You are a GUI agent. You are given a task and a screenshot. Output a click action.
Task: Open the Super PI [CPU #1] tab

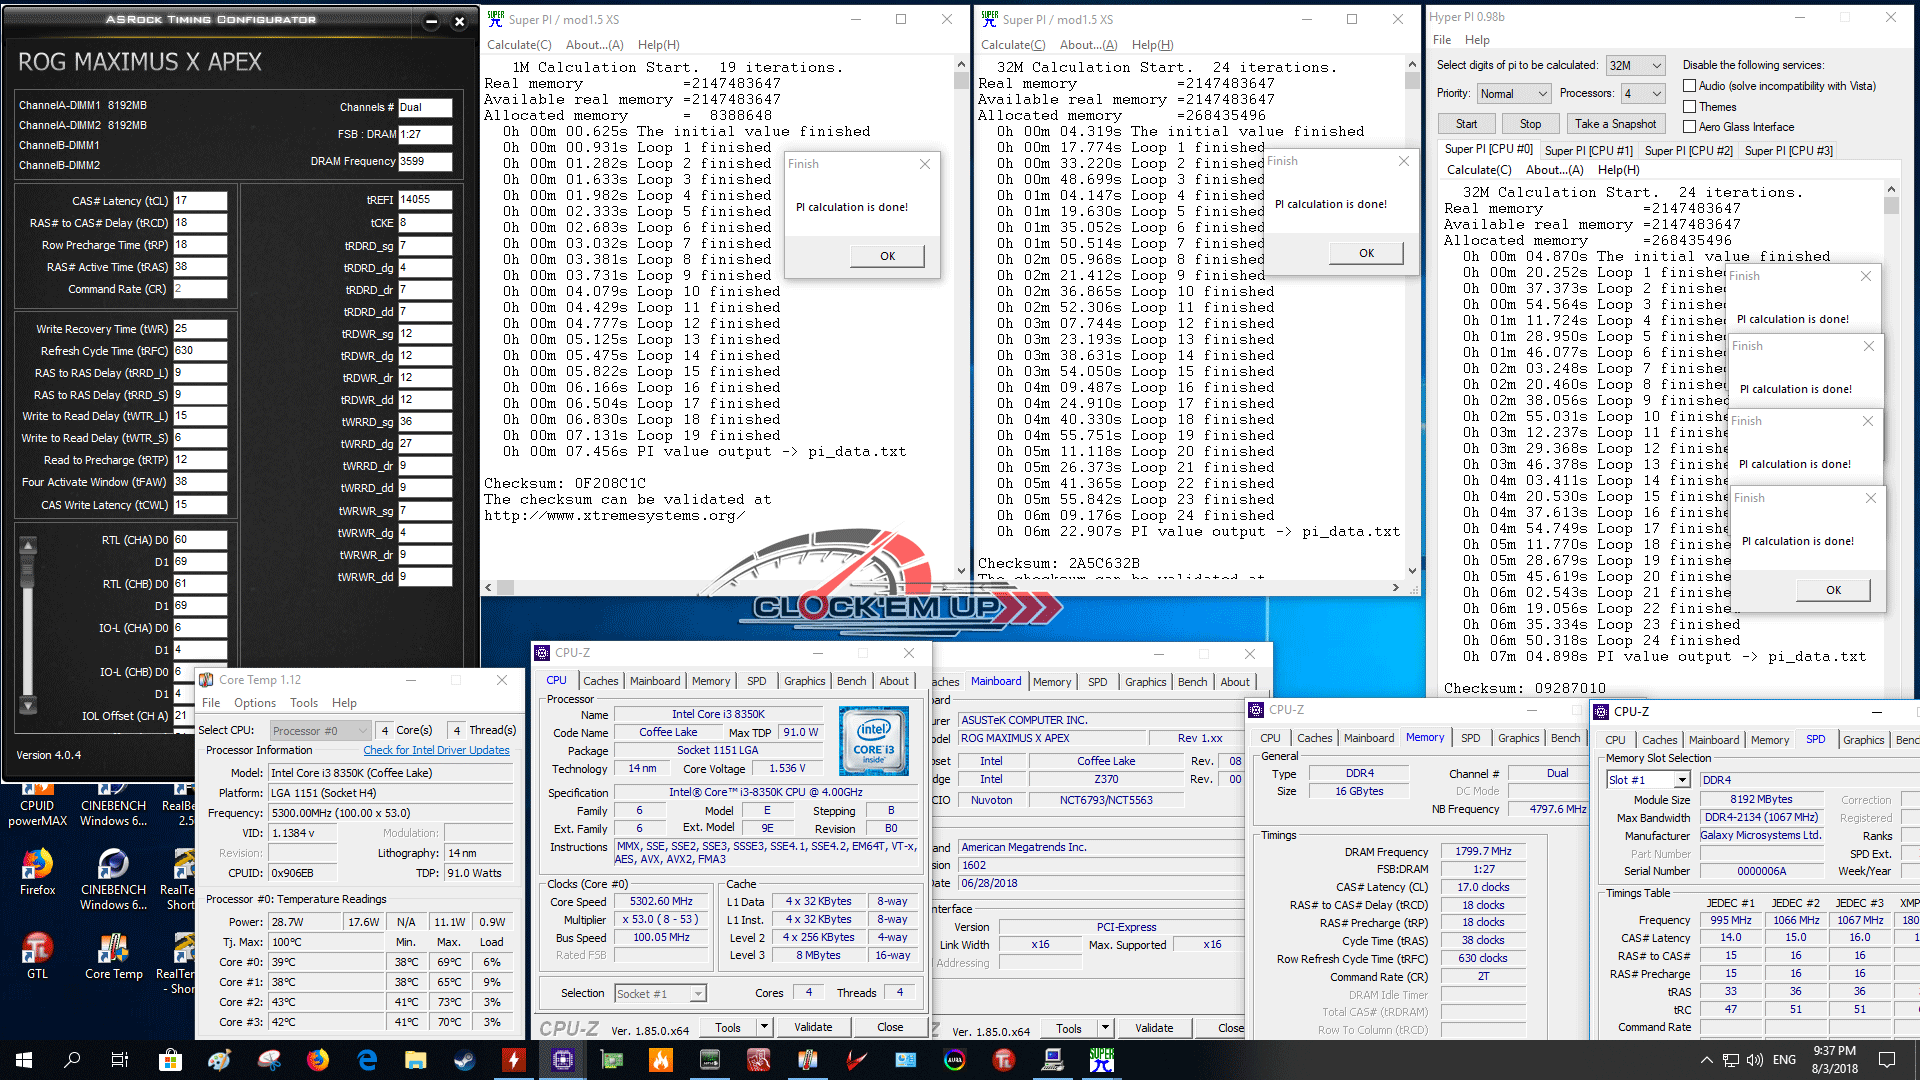coord(1588,151)
